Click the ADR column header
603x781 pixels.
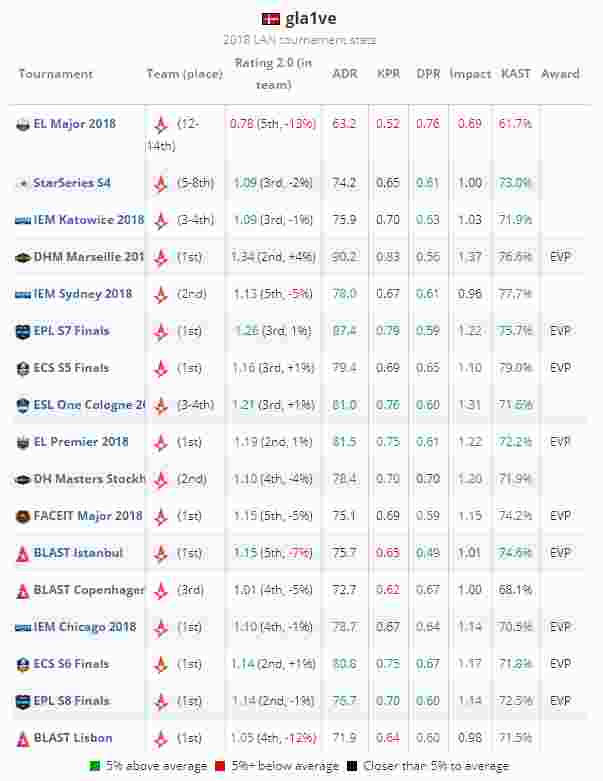[x=344, y=74]
